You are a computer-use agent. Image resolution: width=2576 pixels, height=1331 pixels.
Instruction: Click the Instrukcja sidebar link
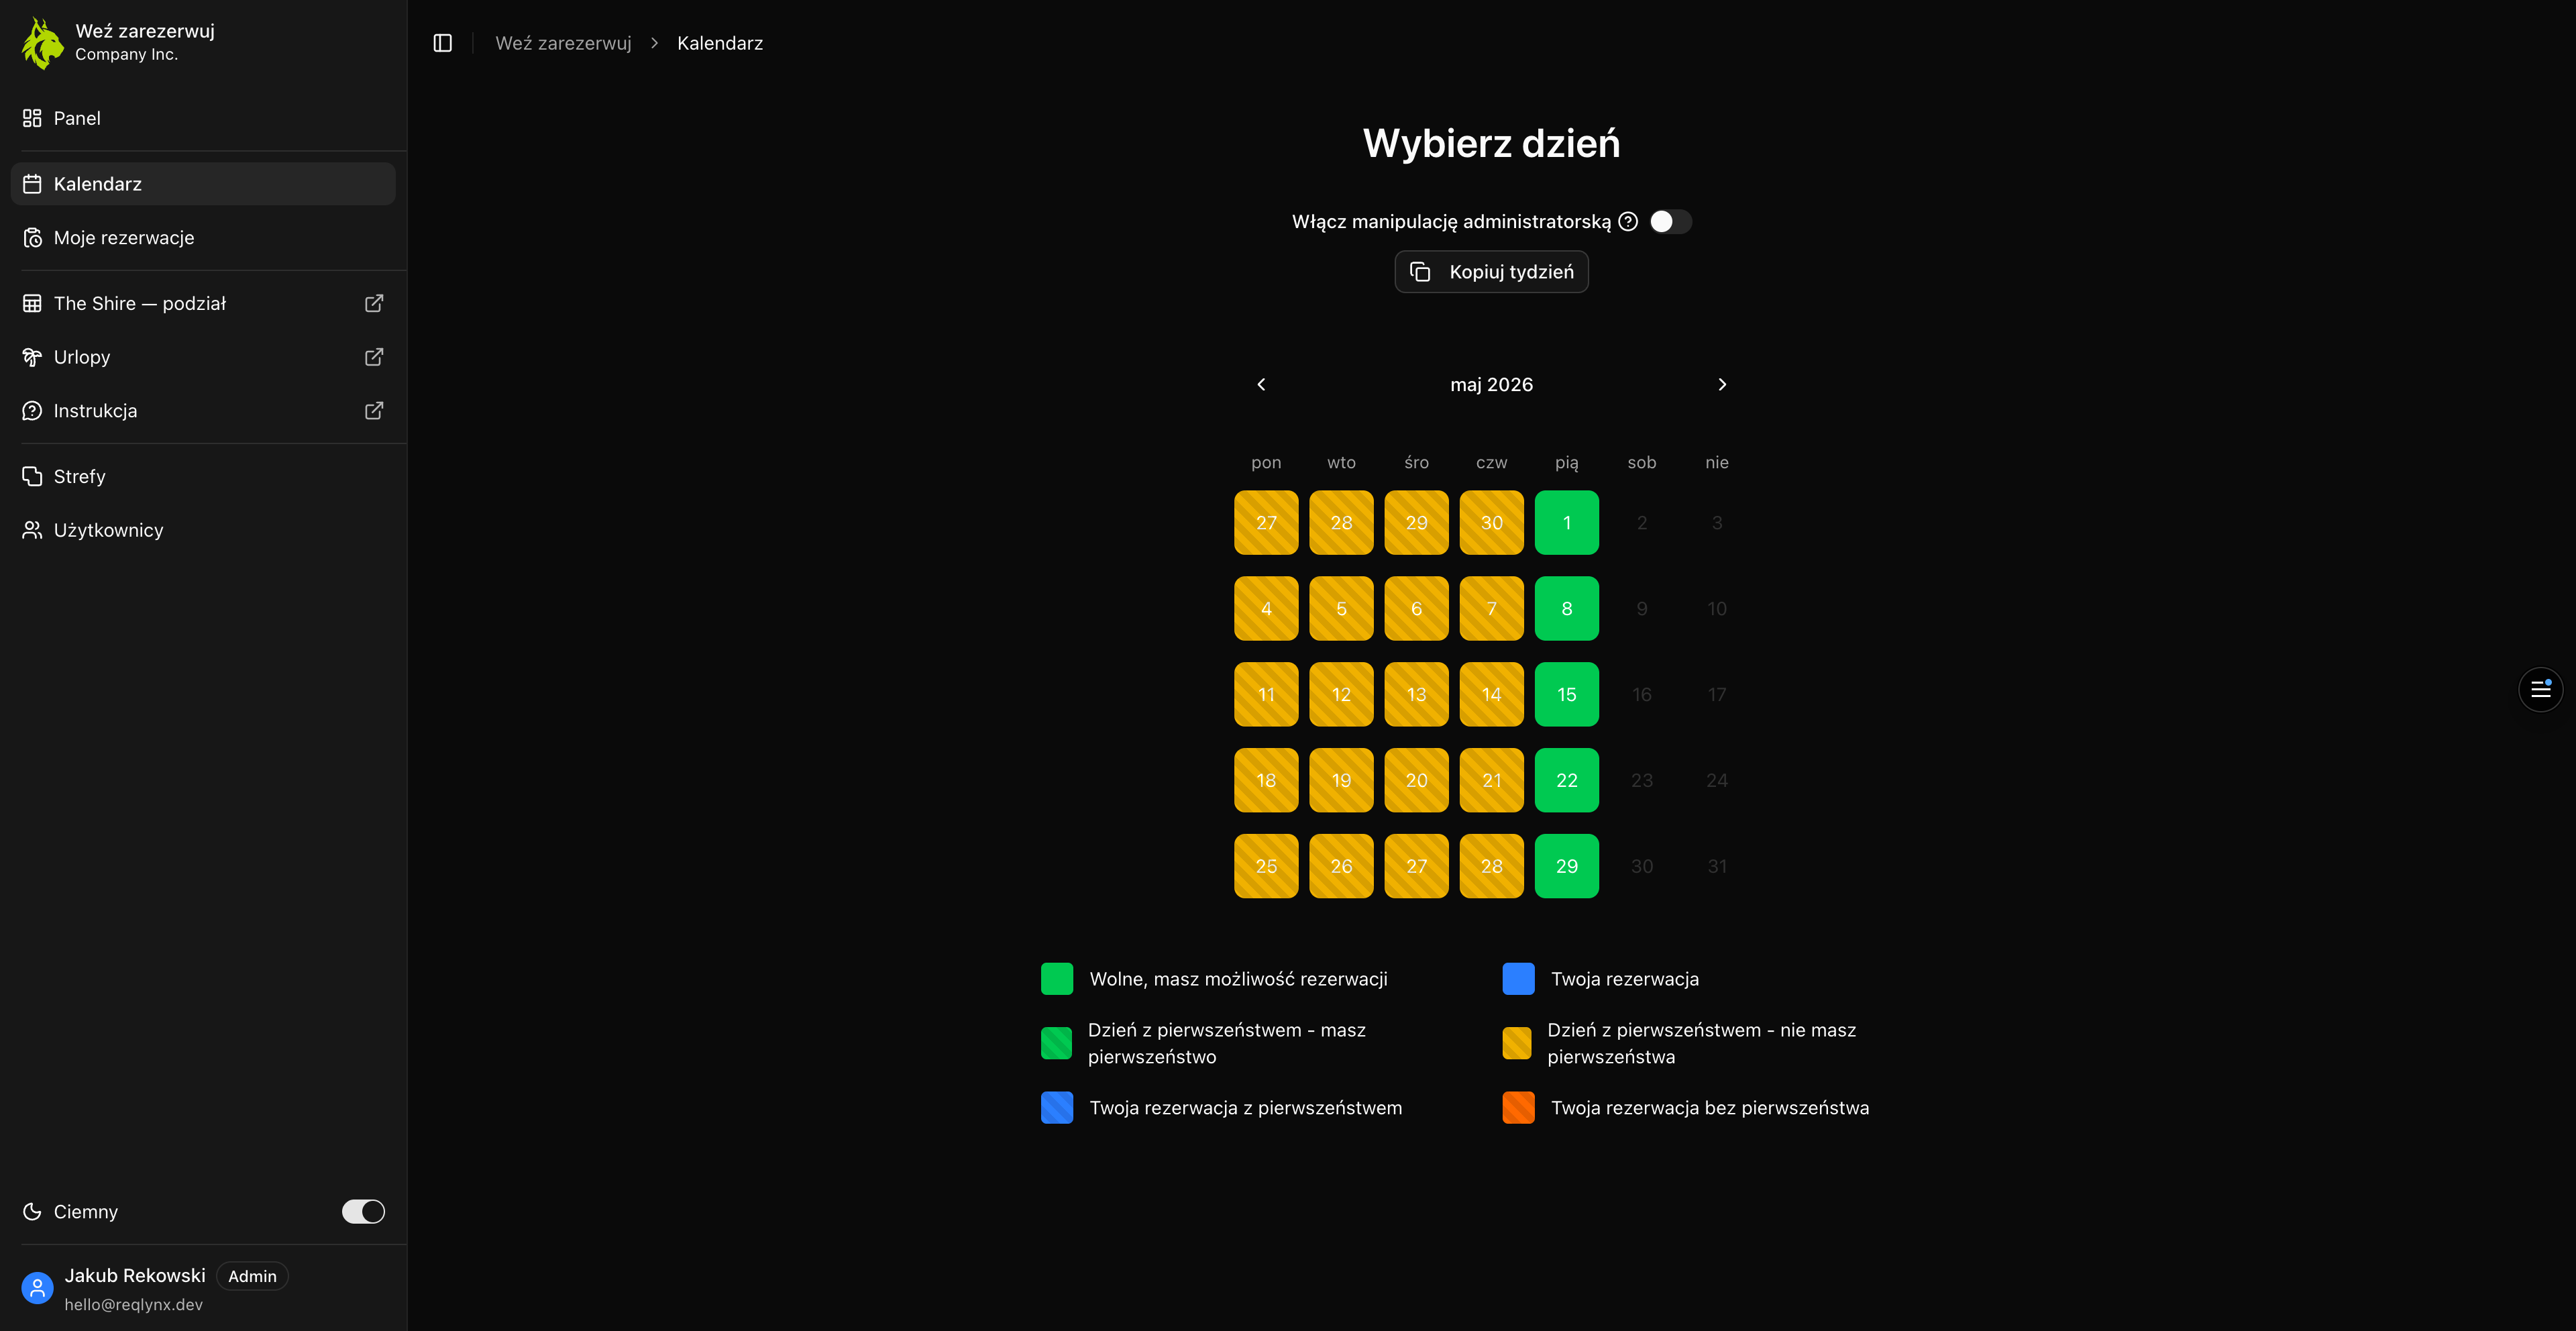coord(203,411)
